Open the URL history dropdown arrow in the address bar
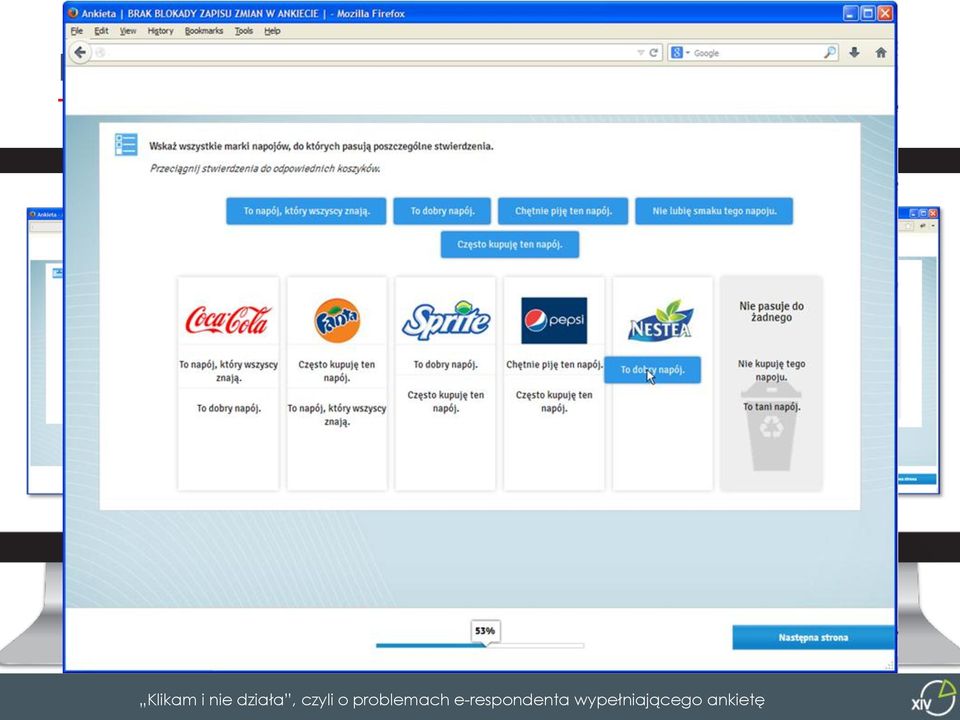Screen dimensions: 960x720 (640, 53)
